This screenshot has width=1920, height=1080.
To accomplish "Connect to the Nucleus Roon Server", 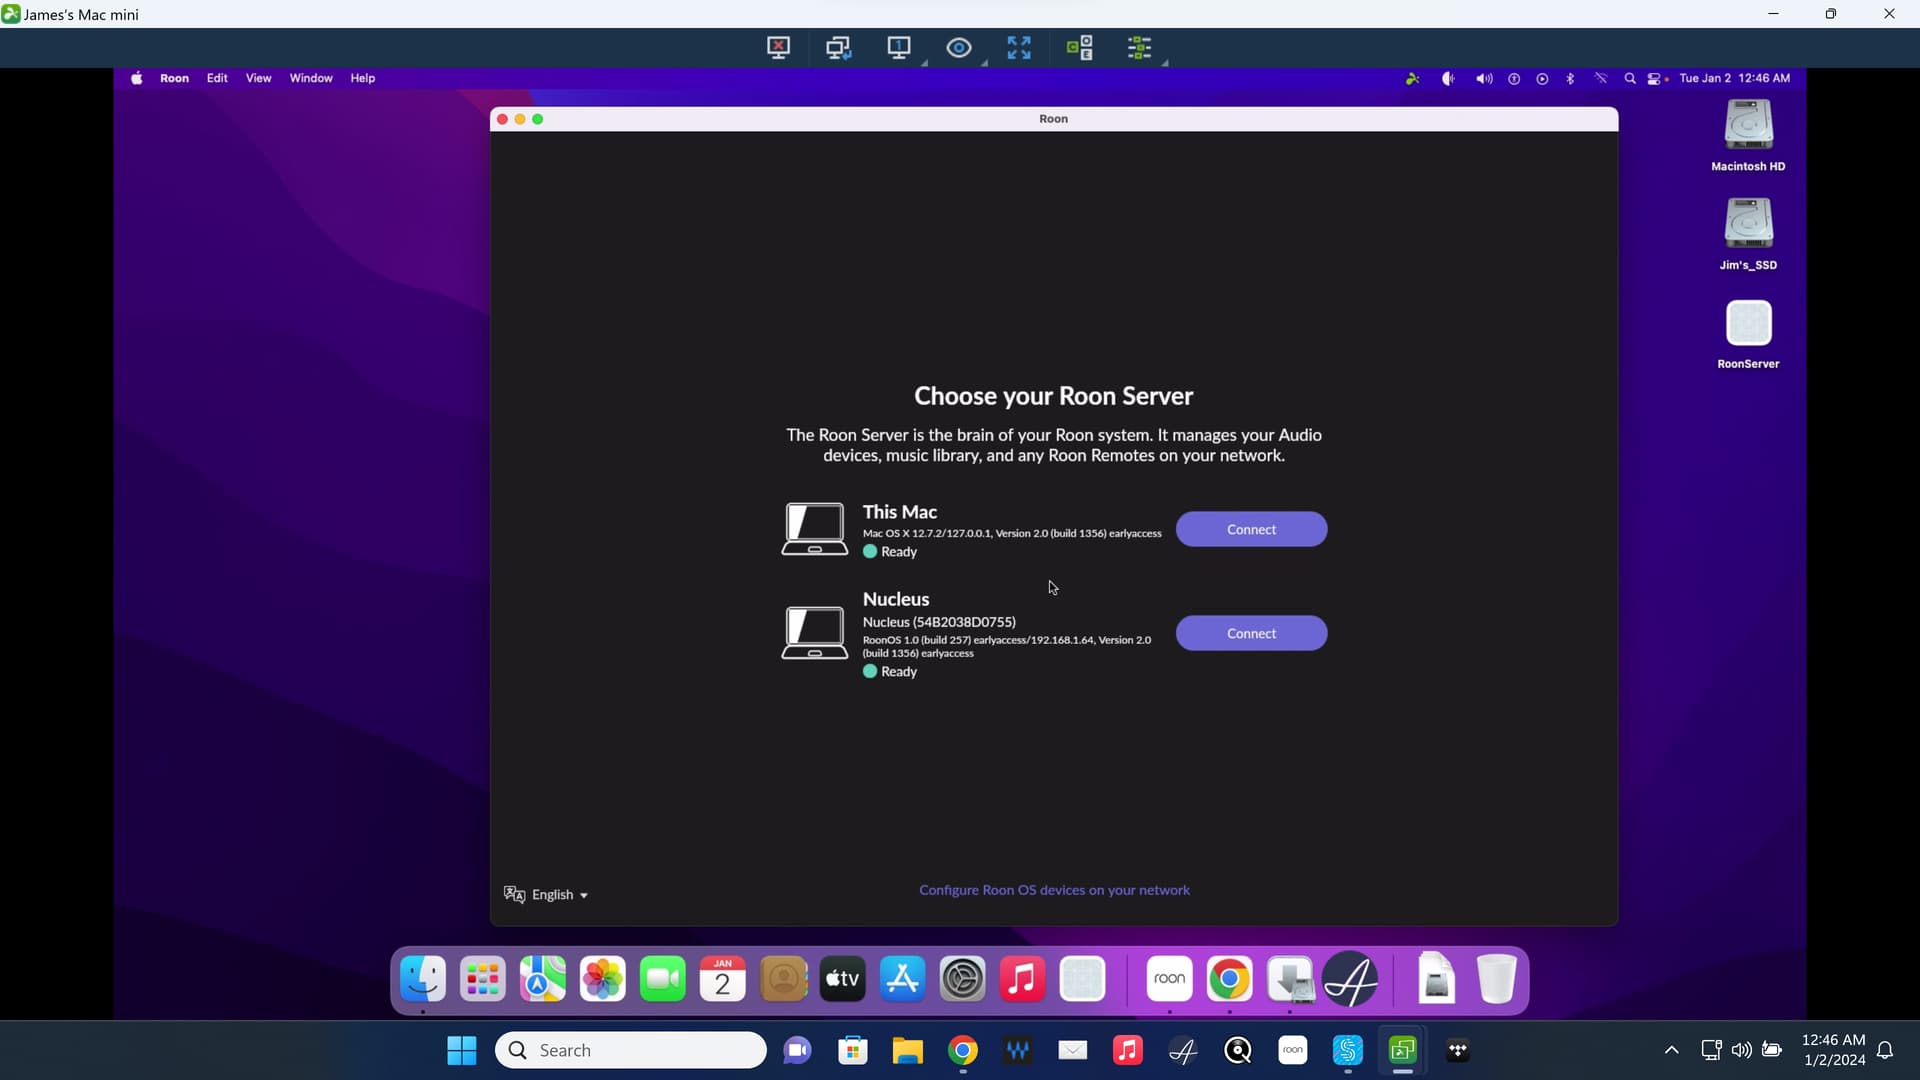I will [x=1251, y=633].
